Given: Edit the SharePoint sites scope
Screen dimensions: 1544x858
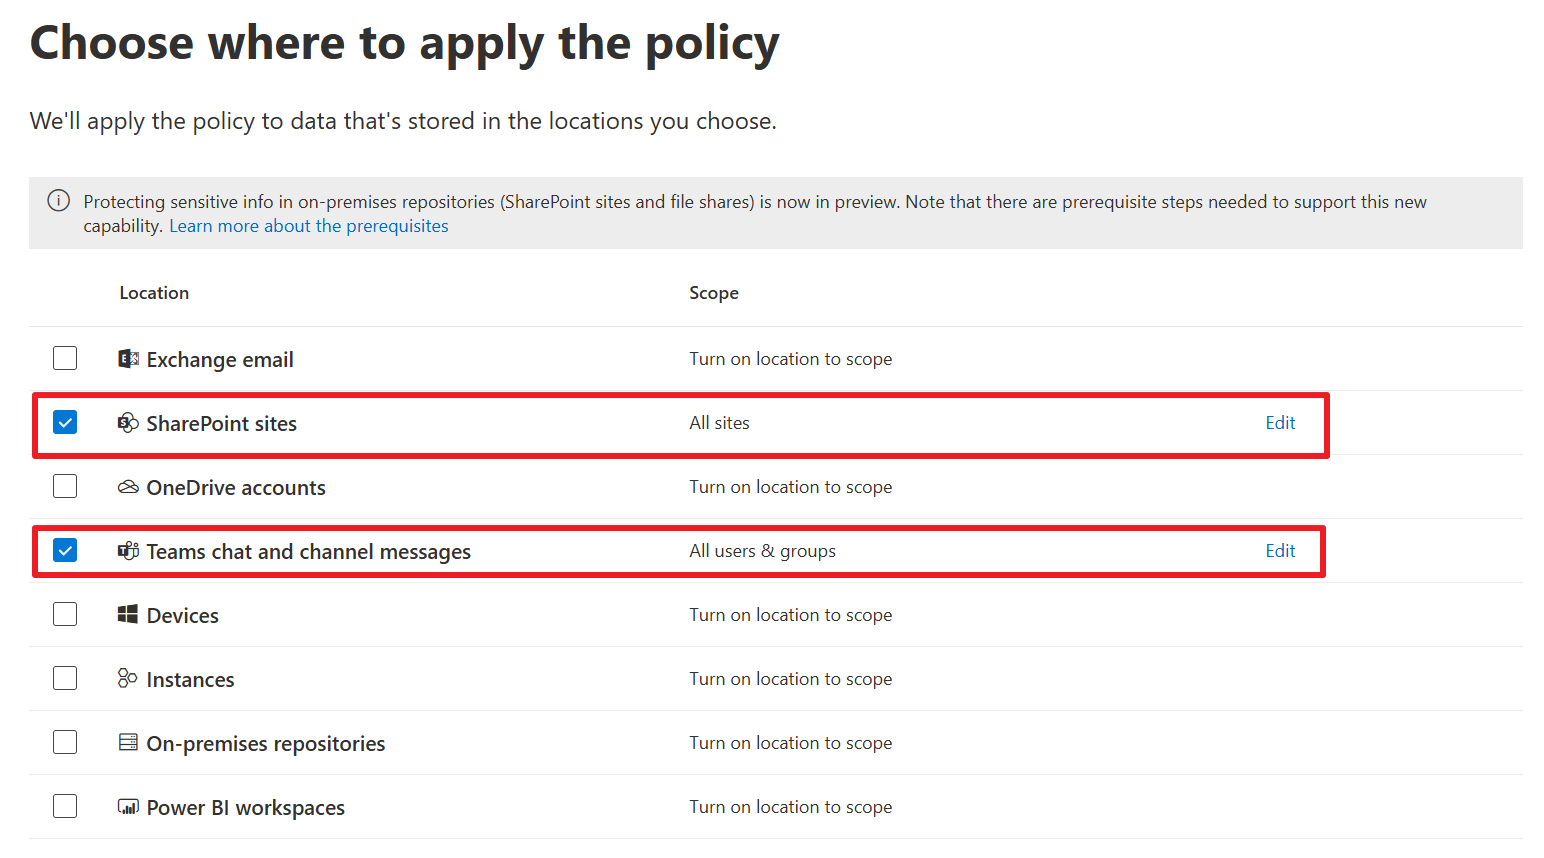Looking at the screenshot, I should 1280,422.
